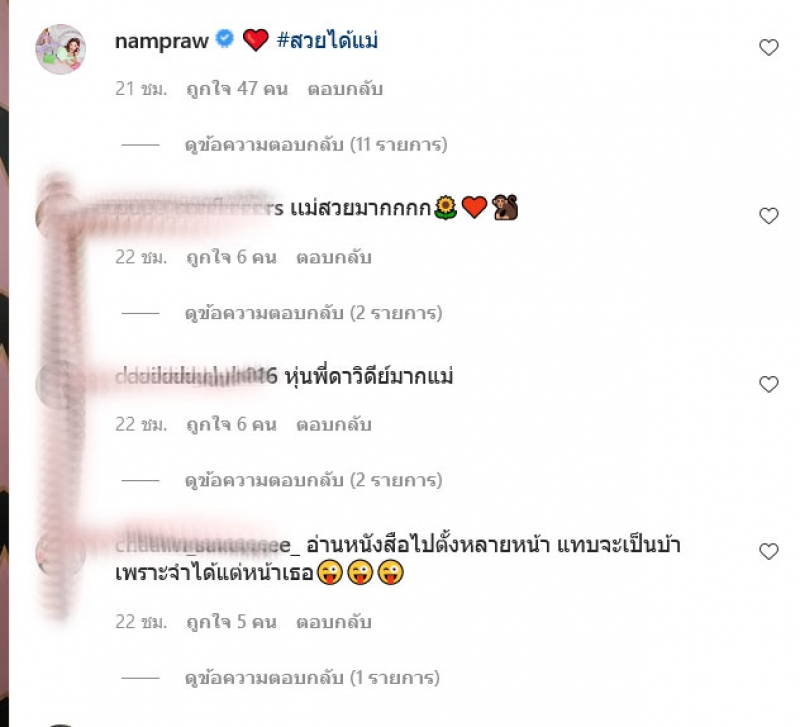This screenshot has height=727, width=800.
Task: Reply to the หุ่นพี่ดาวิดีย์มากแม่ comment
Action: [334, 424]
